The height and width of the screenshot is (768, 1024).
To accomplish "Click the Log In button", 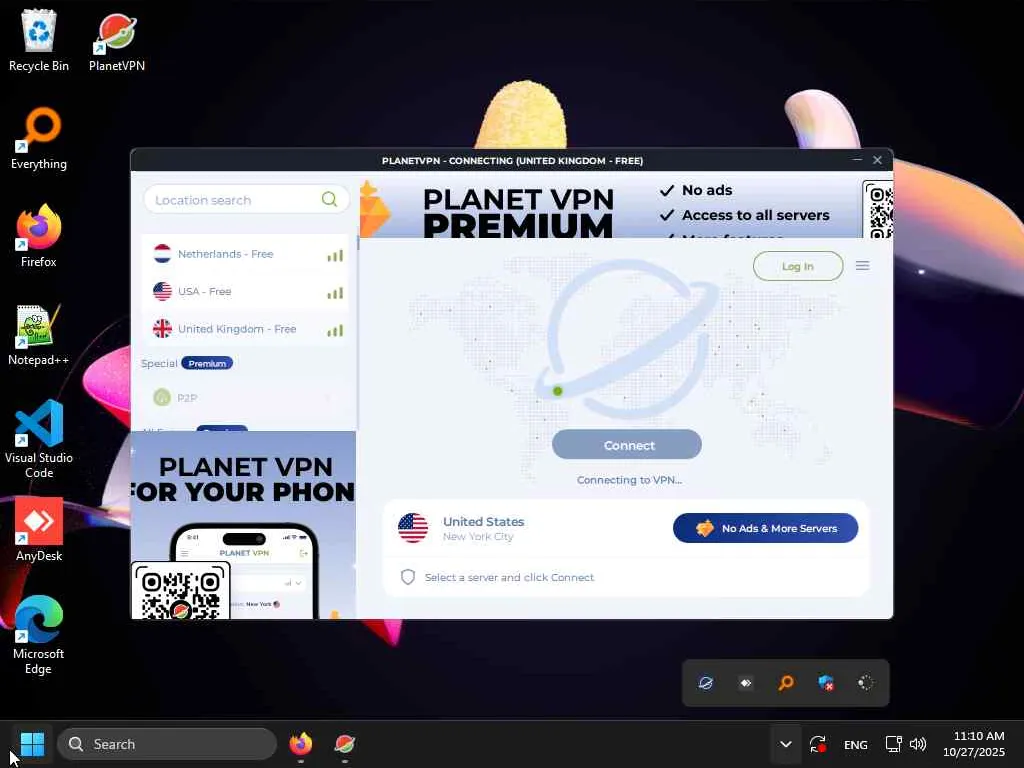I will click(798, 266).
